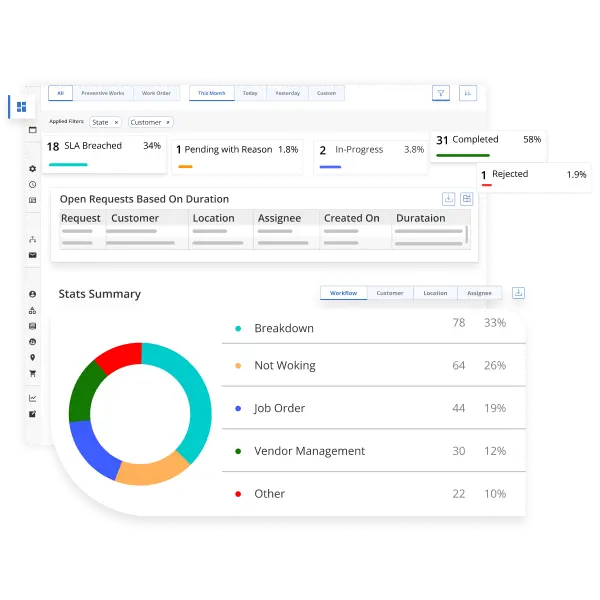This screenshot has height=600, width=600.
Task: Switch to the Preventive Works tab
Action: tap(103, 93)
